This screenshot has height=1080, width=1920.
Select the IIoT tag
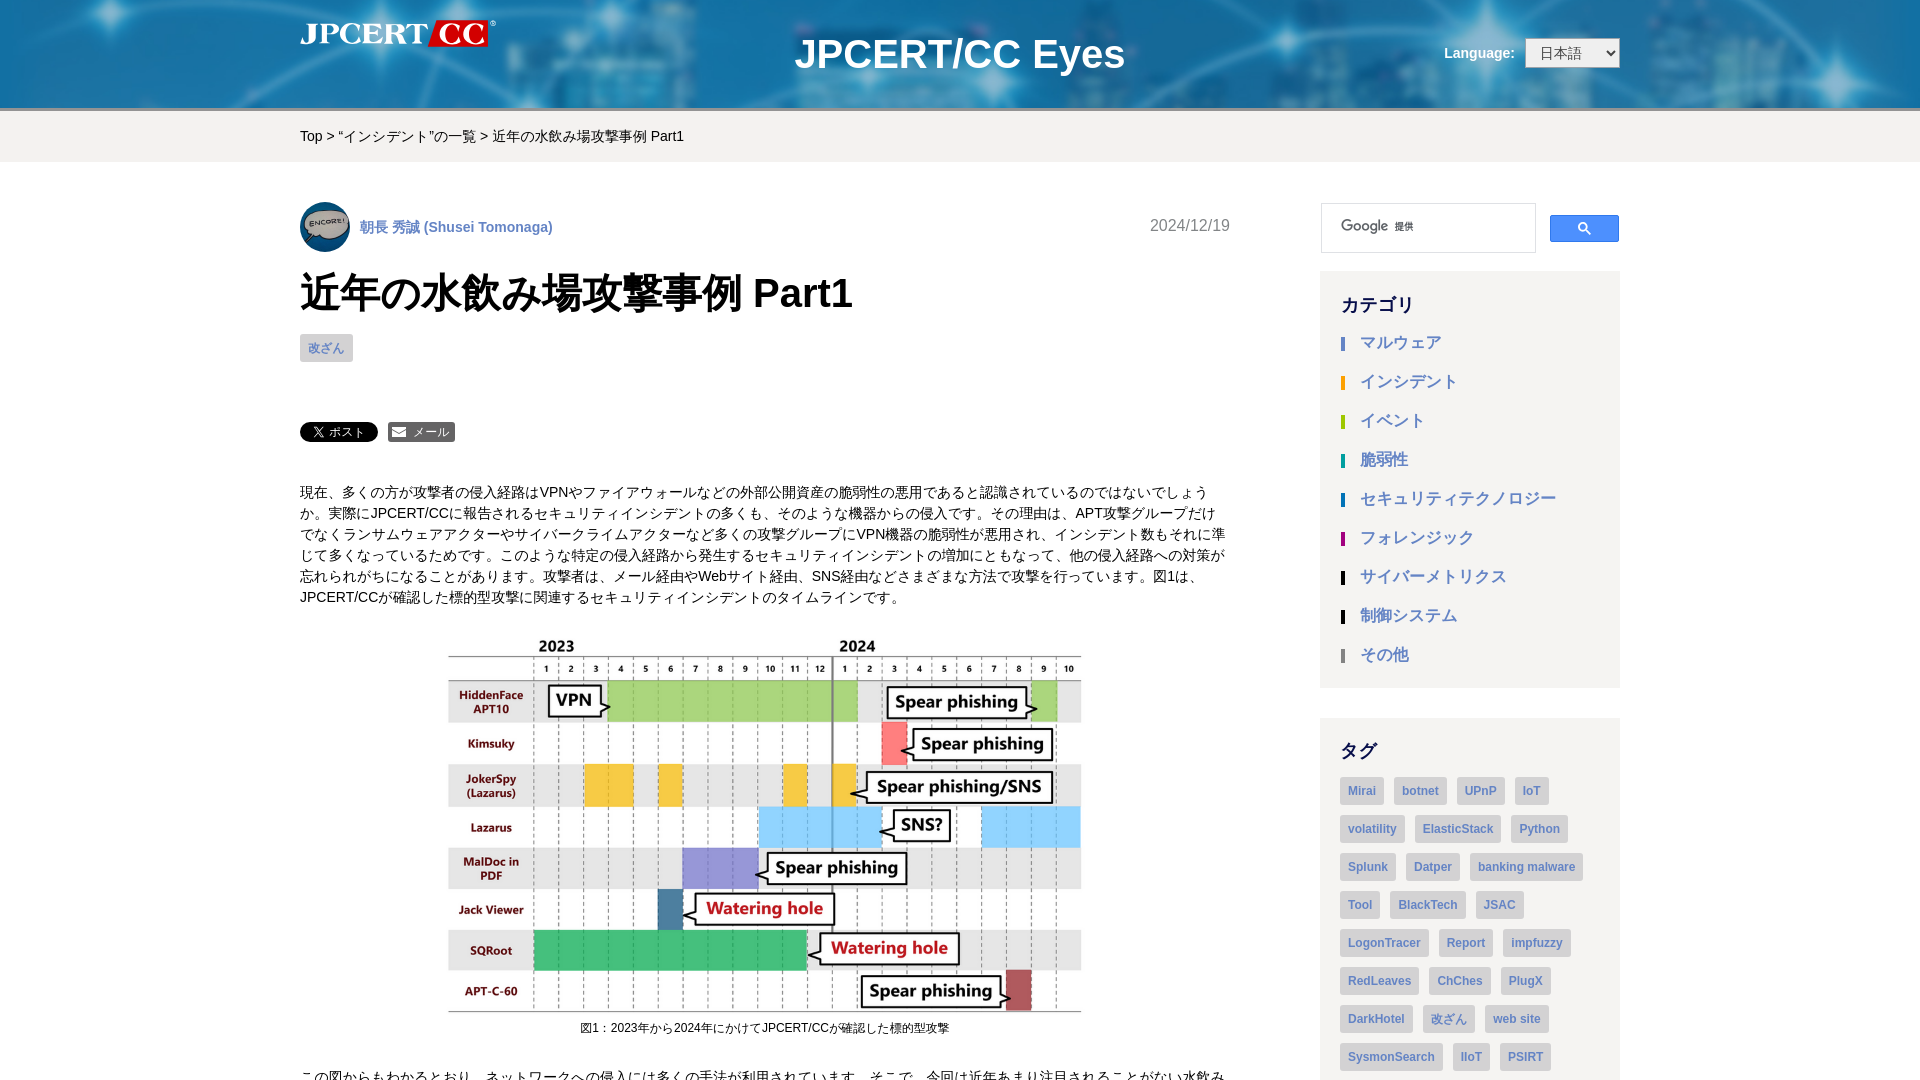point(1471,1057)
